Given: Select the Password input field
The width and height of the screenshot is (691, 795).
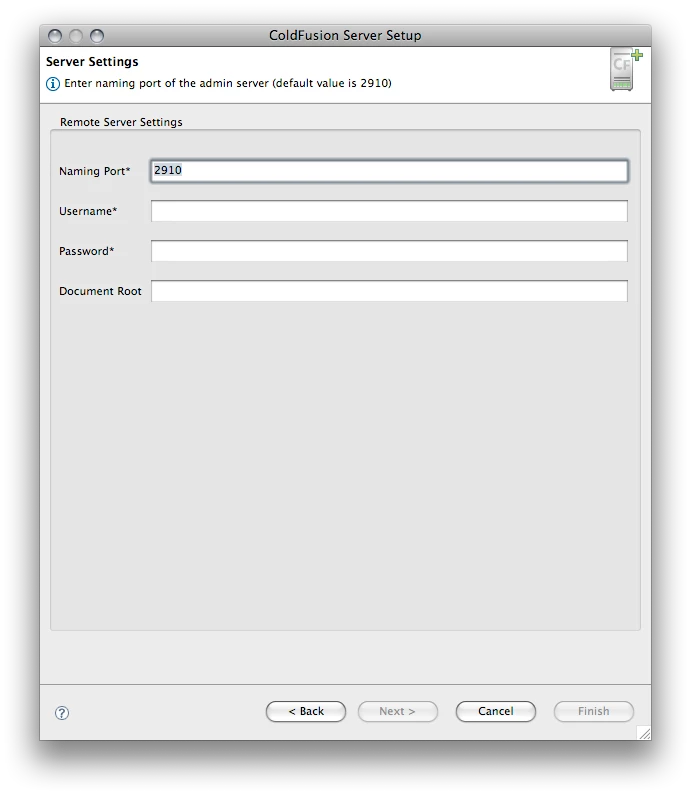Looking at the screenshot, I should pos(389,251).
